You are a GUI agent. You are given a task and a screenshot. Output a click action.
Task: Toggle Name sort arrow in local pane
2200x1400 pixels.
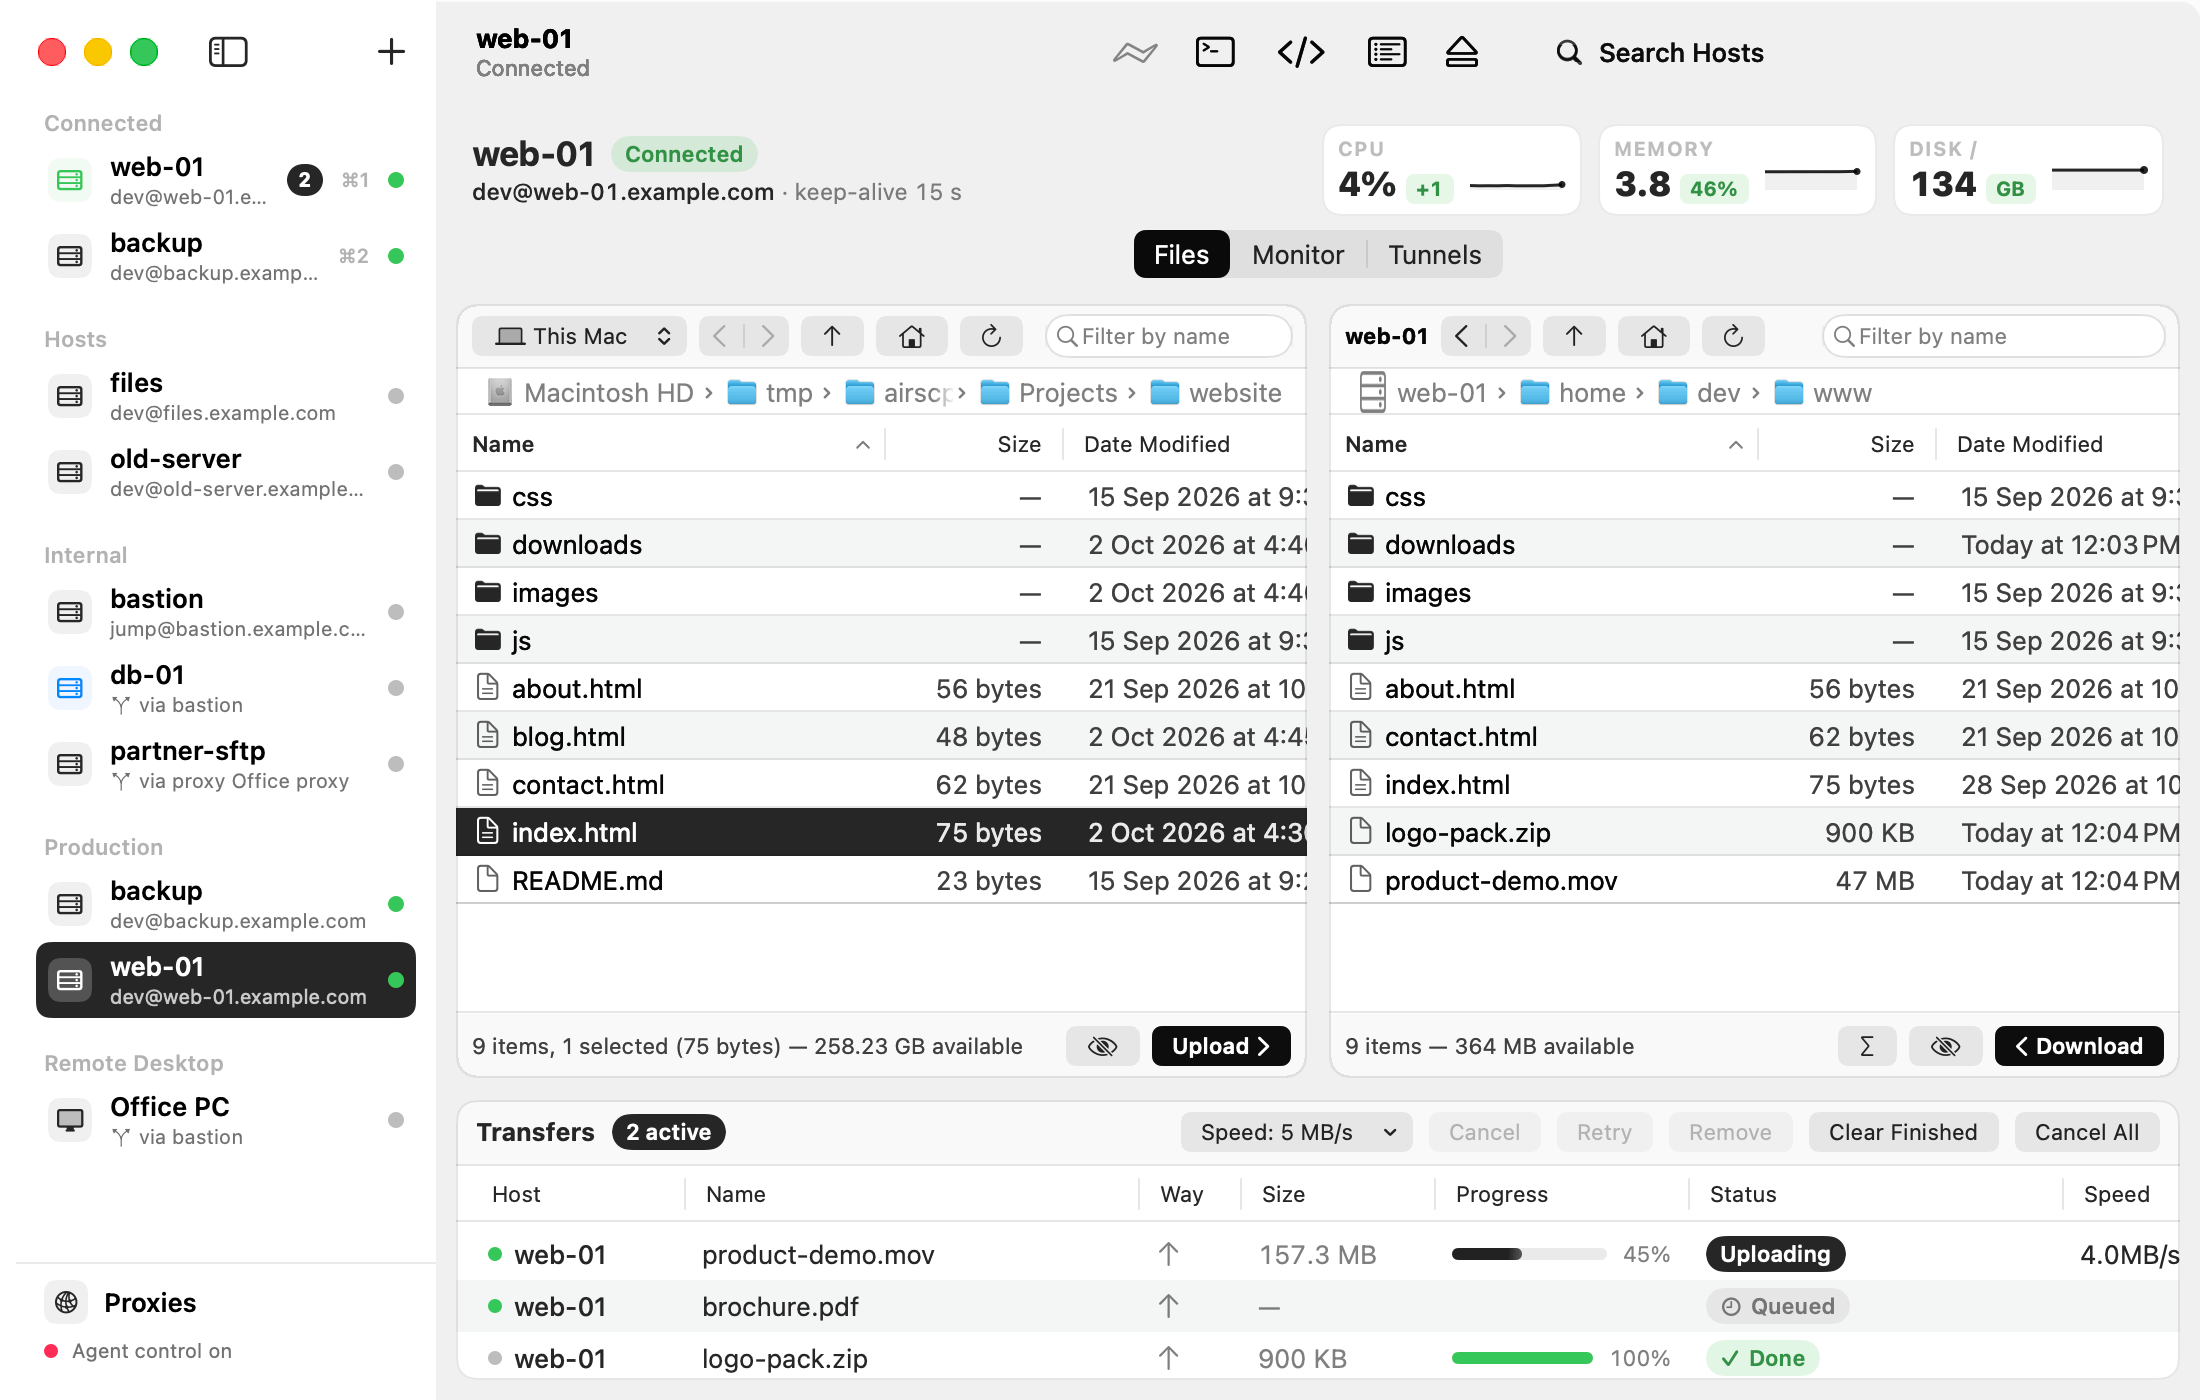pyautogui.click(x=862, y=445)
